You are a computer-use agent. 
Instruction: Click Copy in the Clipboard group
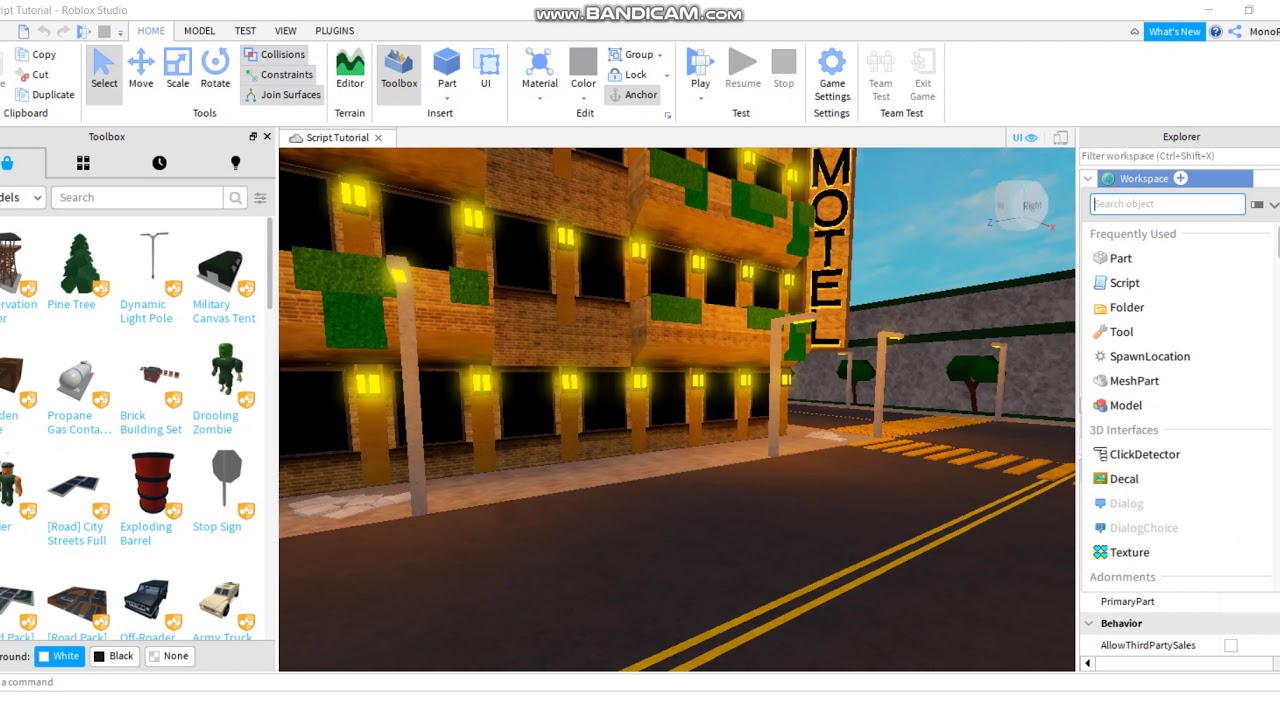pos(36,55)
